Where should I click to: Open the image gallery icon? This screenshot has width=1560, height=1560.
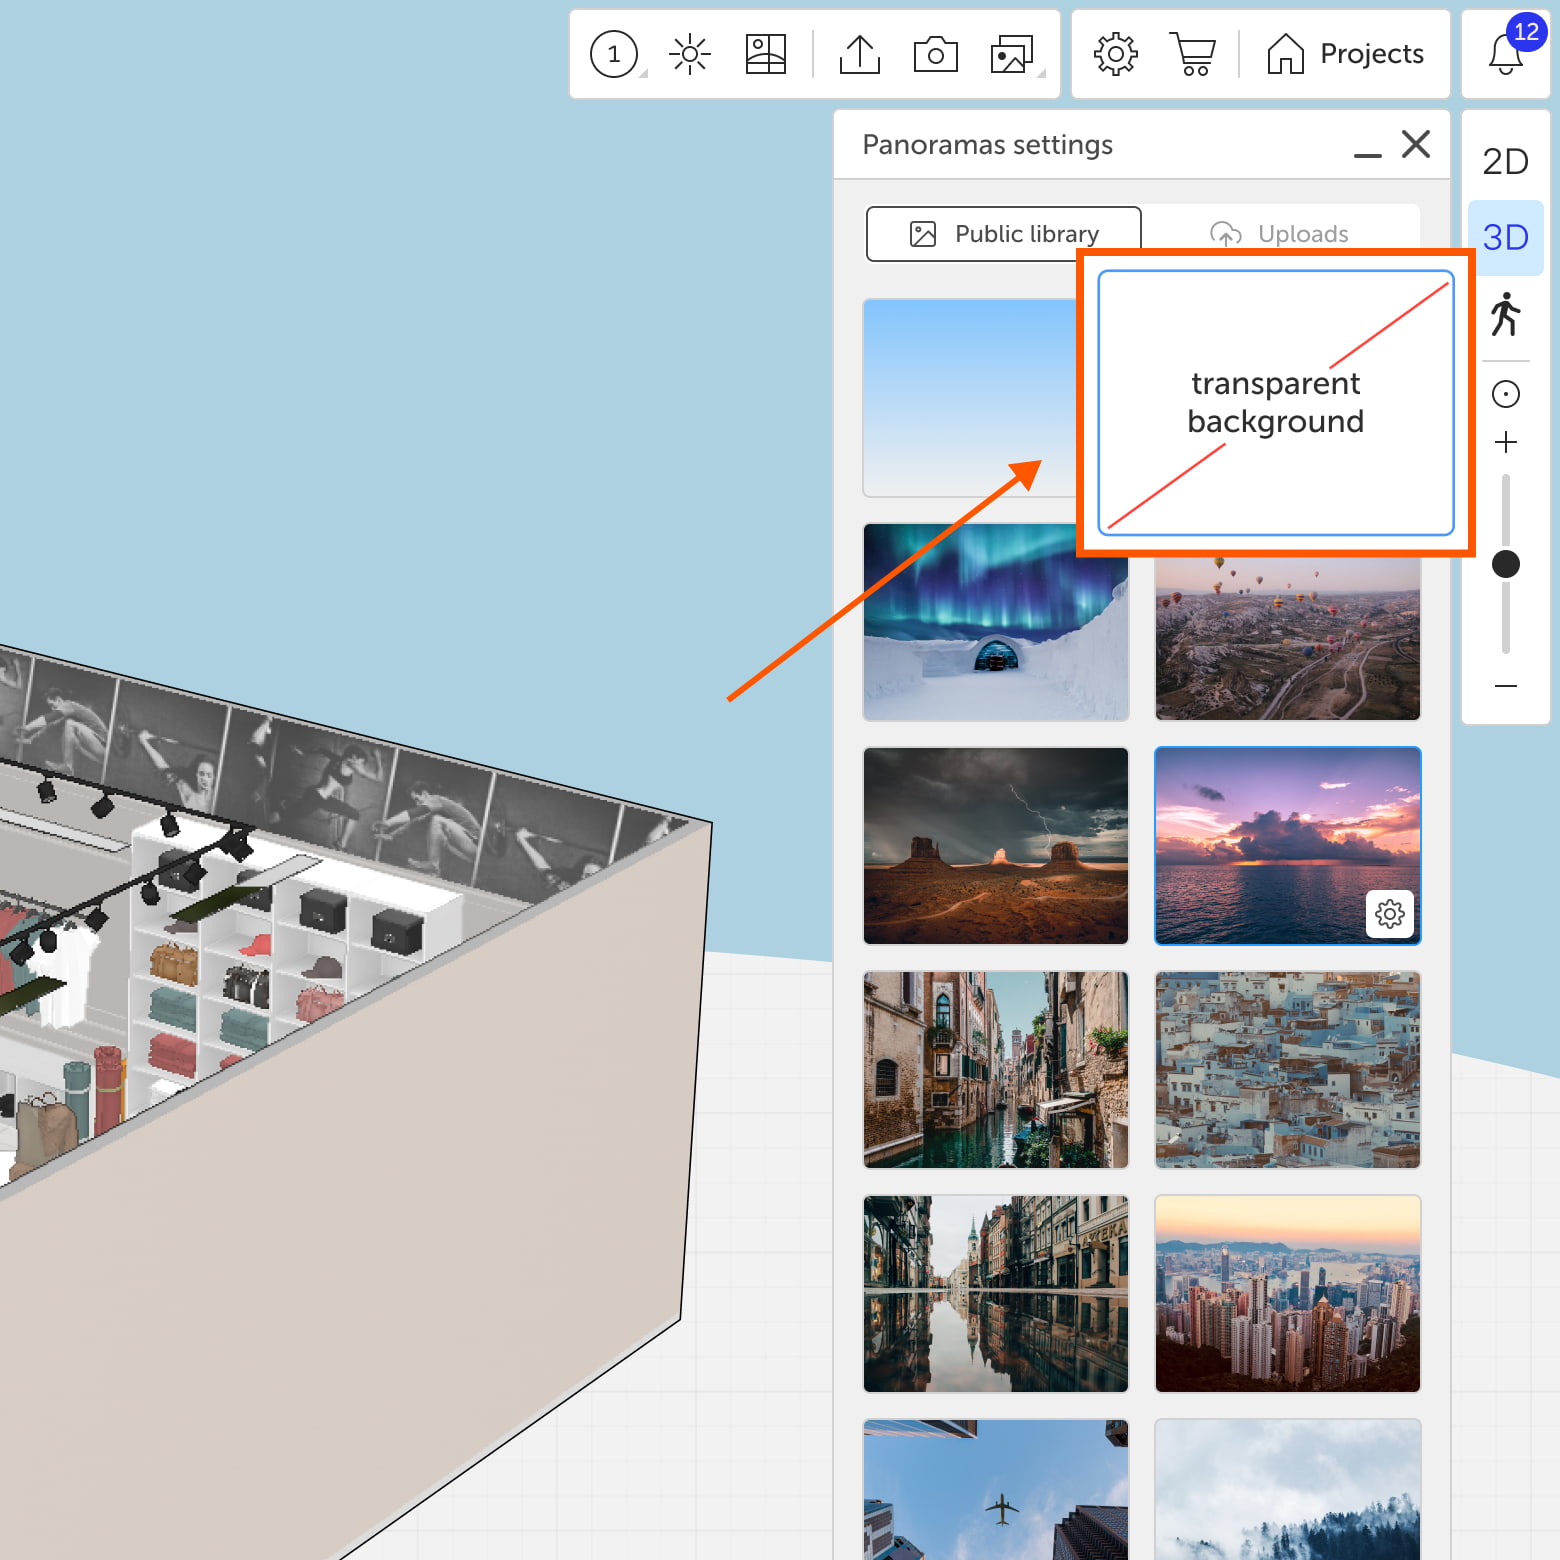(1012, 54)
